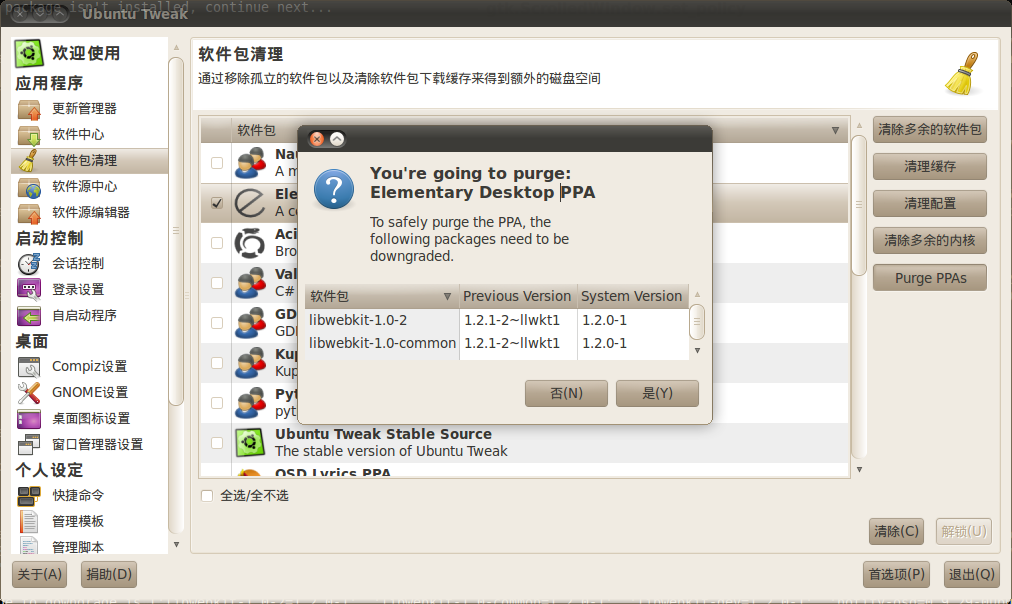The width and height of the screenshot is (1012, 604).
Task: Click the main package list scrollbar thumb
Action: 859,205
